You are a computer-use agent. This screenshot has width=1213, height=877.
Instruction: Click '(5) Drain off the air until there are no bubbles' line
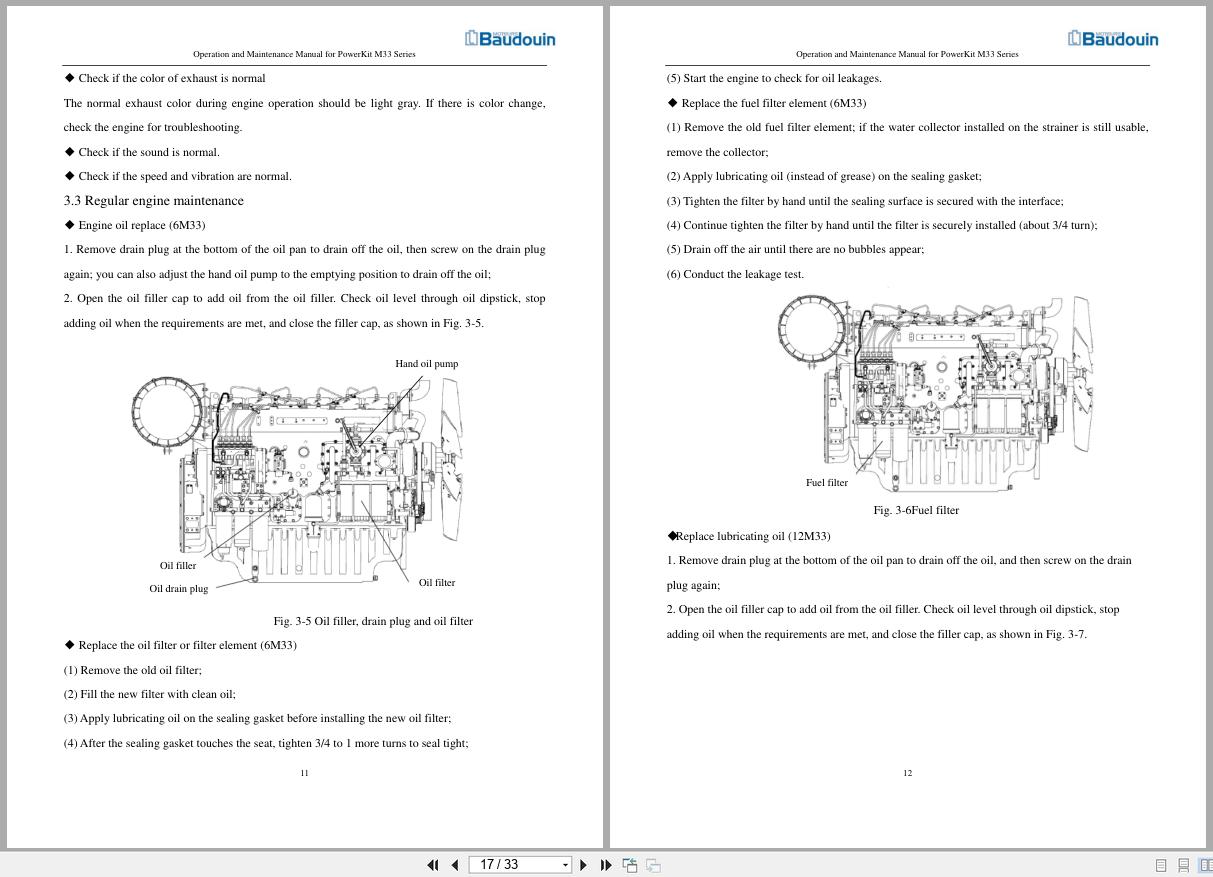point(795,250)
